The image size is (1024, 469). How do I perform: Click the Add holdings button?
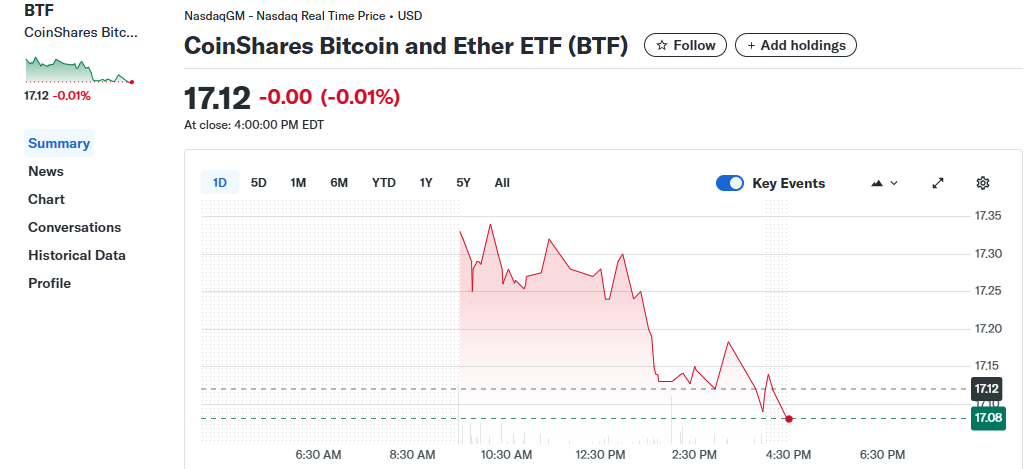tap(795, 45)
